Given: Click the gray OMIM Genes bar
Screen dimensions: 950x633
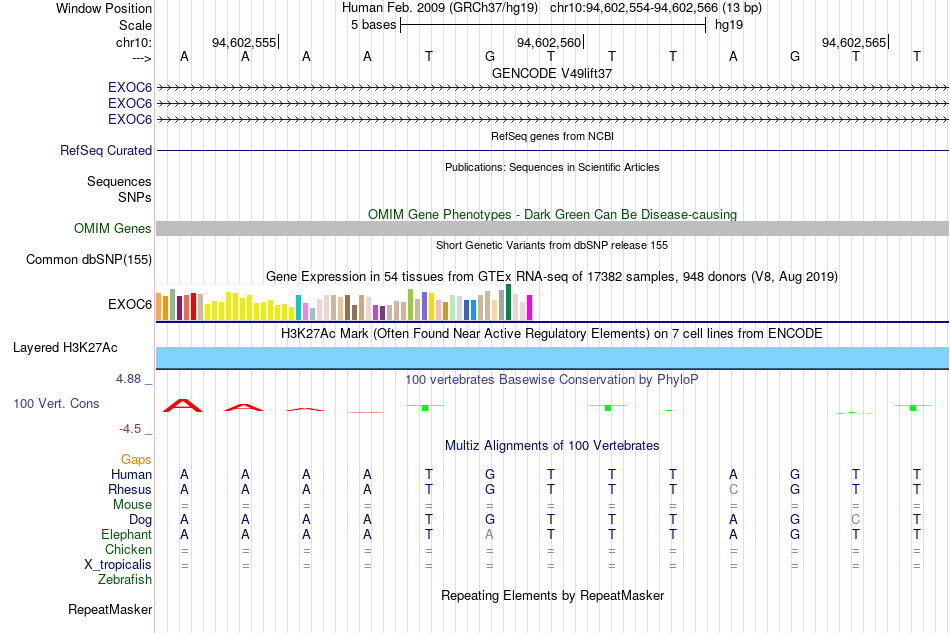Looking at the screenshot, I should pyautogui.click(x=552, y=228).
